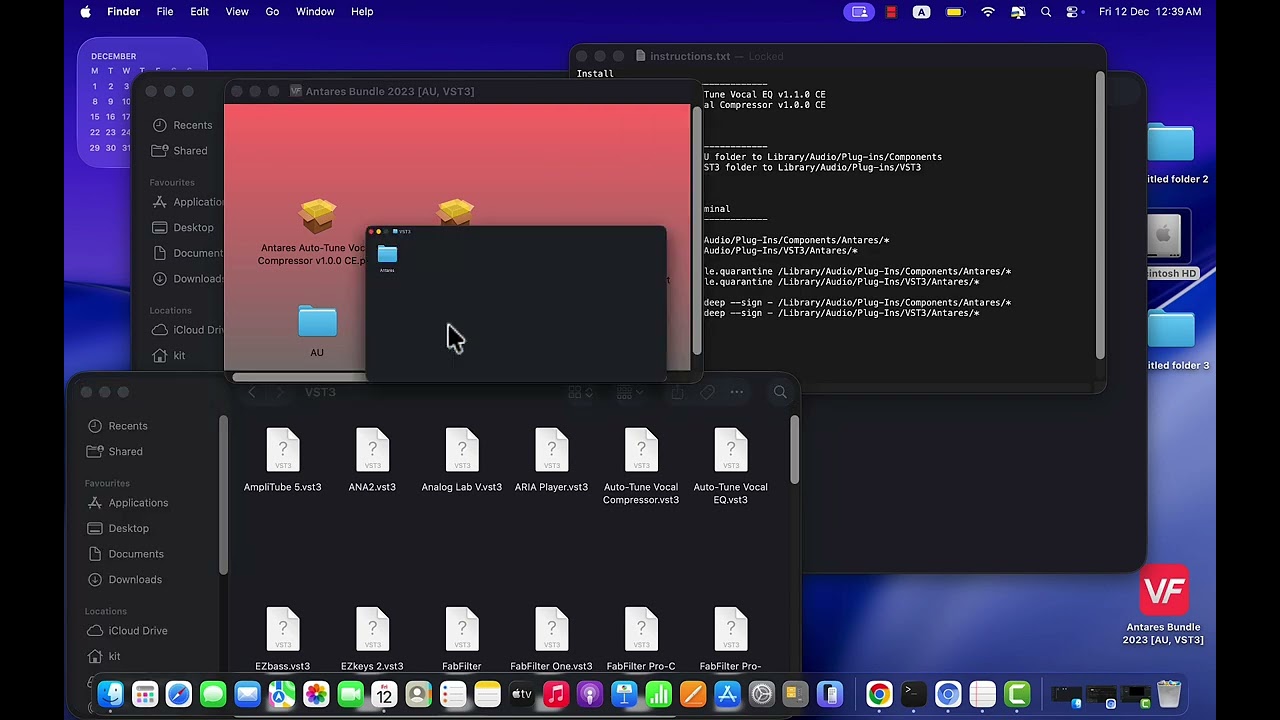Open the File menu
This screenshot has height=720, width=1280.
pos(165,12)
